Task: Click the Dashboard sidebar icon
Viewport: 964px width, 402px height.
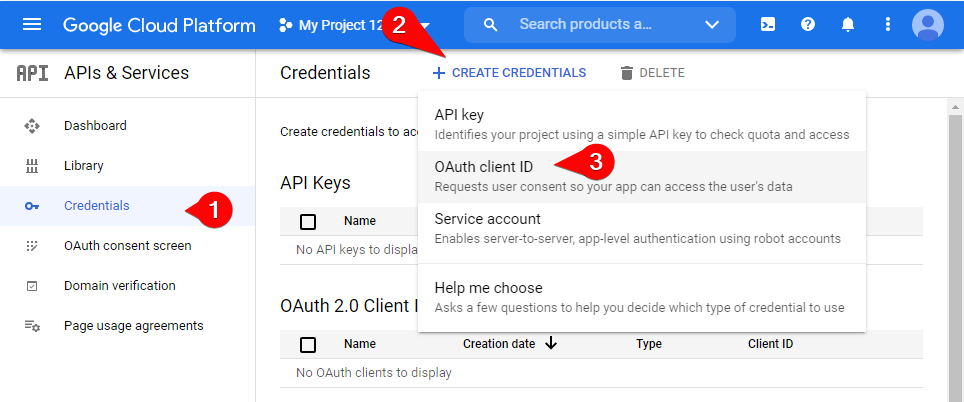Action: tap(32, 126)
